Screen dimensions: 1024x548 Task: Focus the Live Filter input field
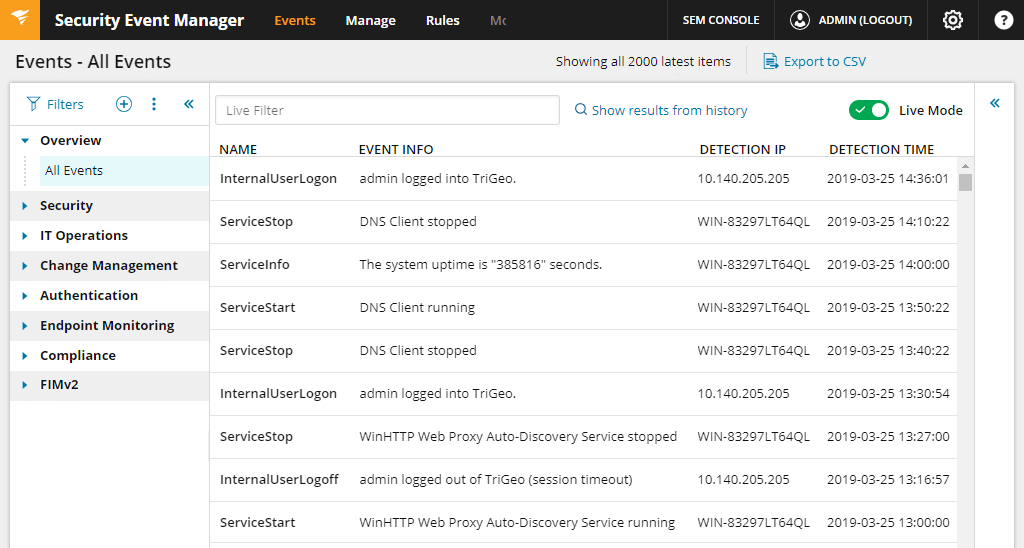click(387, 110)
